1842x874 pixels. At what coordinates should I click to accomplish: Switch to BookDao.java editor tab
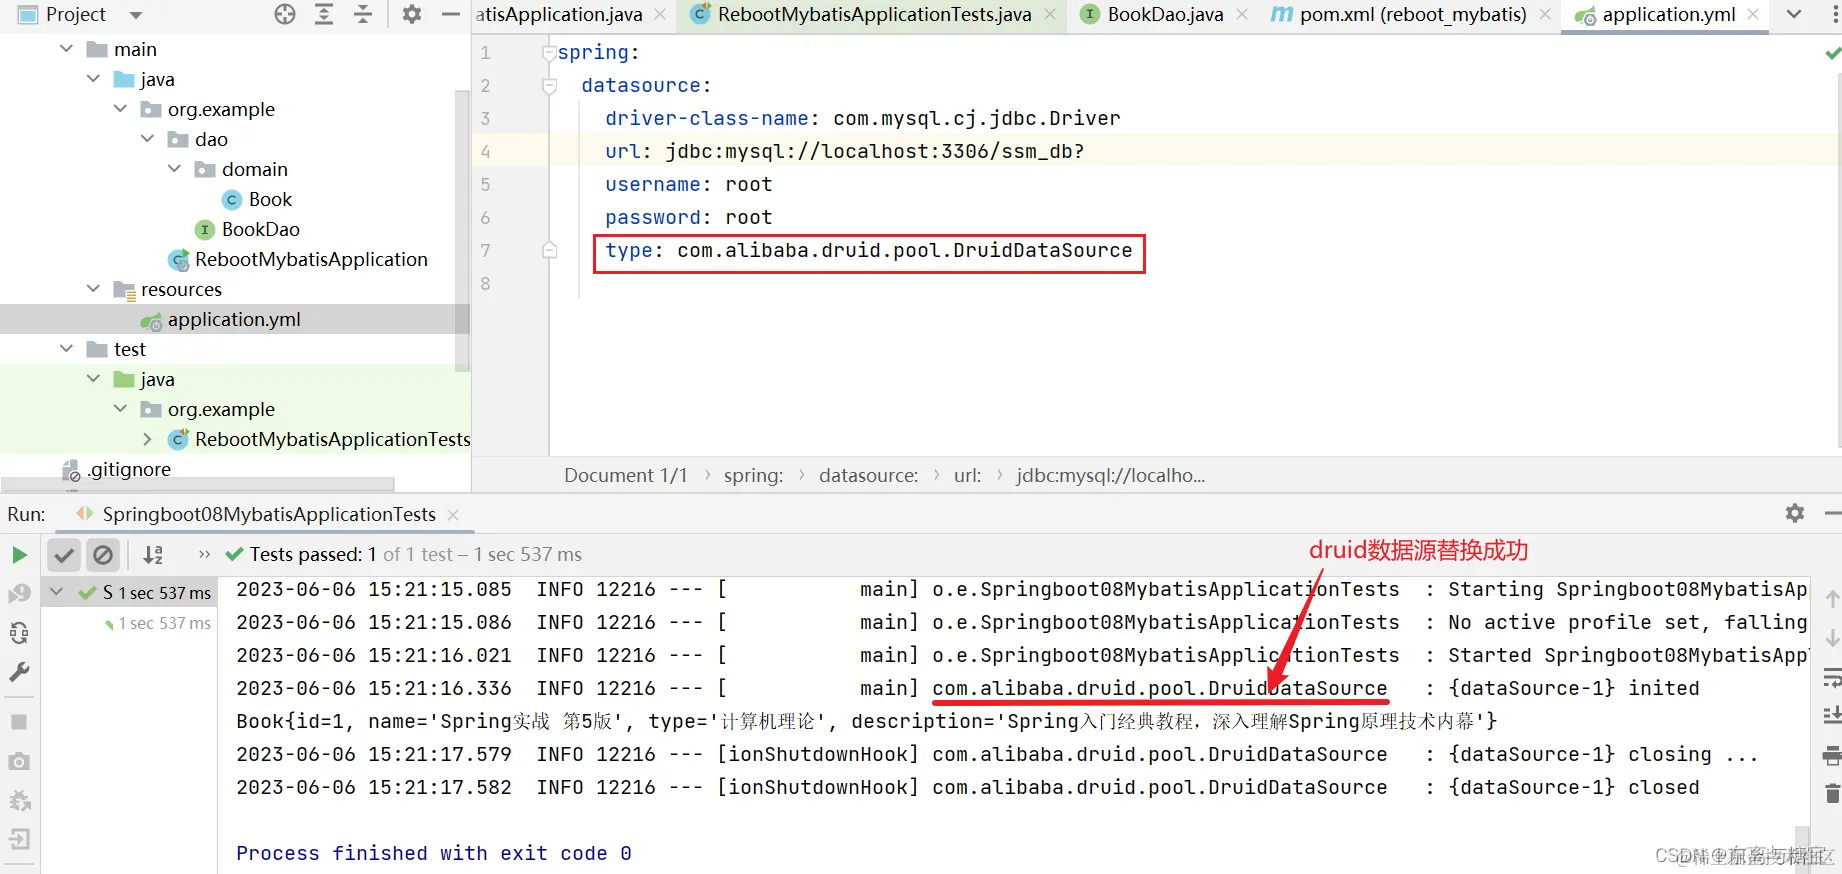1165,14
